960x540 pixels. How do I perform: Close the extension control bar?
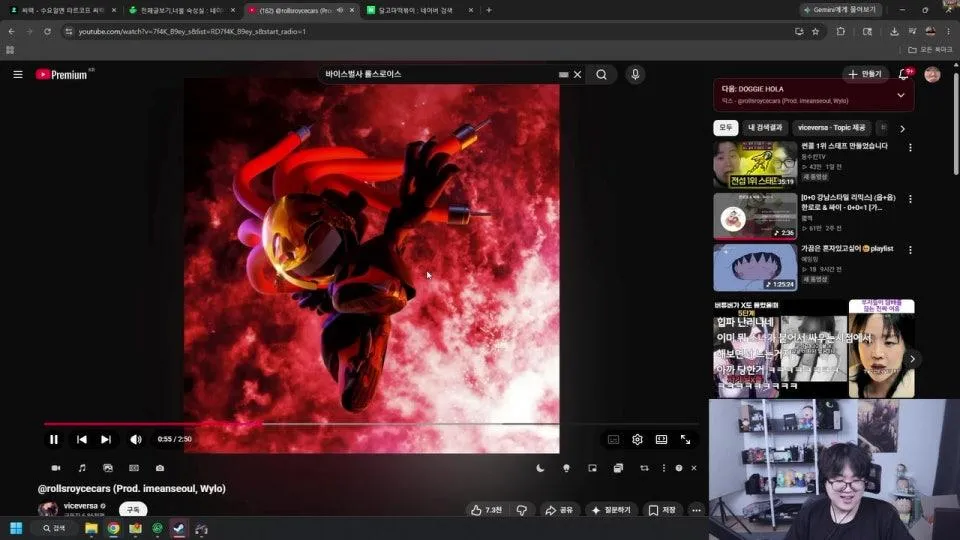(x=694, y=468)
